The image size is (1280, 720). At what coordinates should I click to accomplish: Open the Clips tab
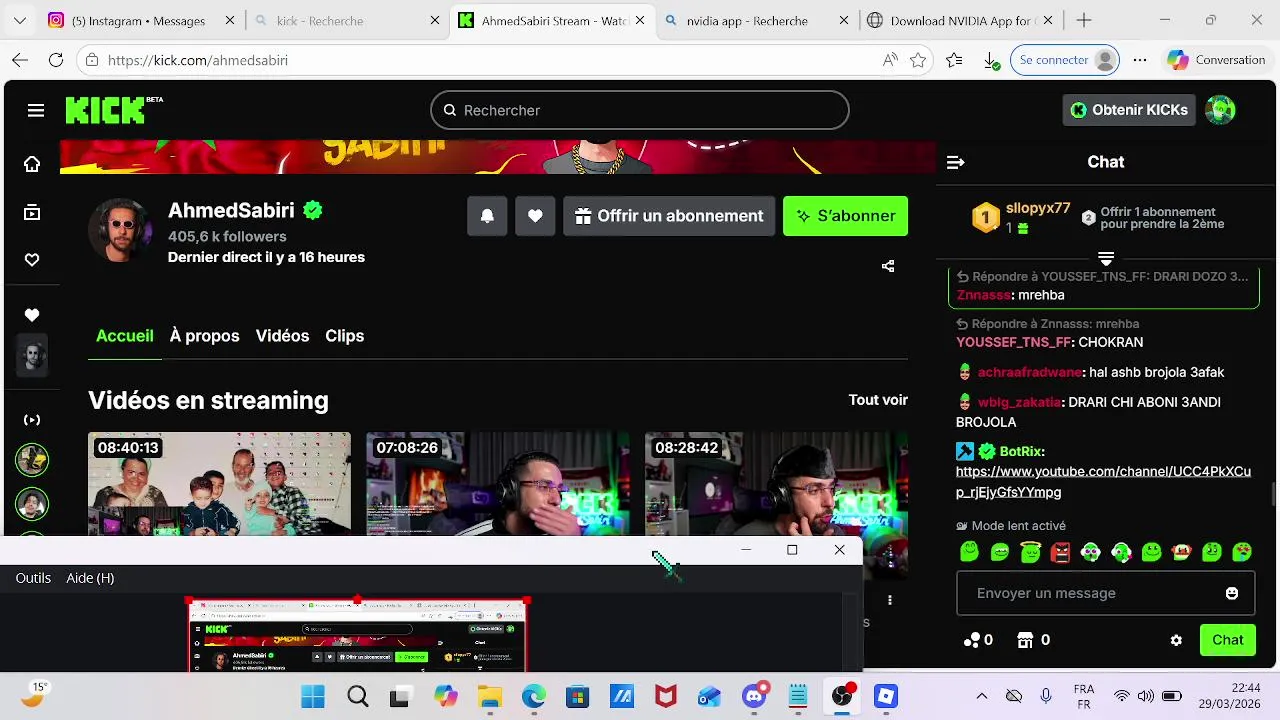pos(344,336)
